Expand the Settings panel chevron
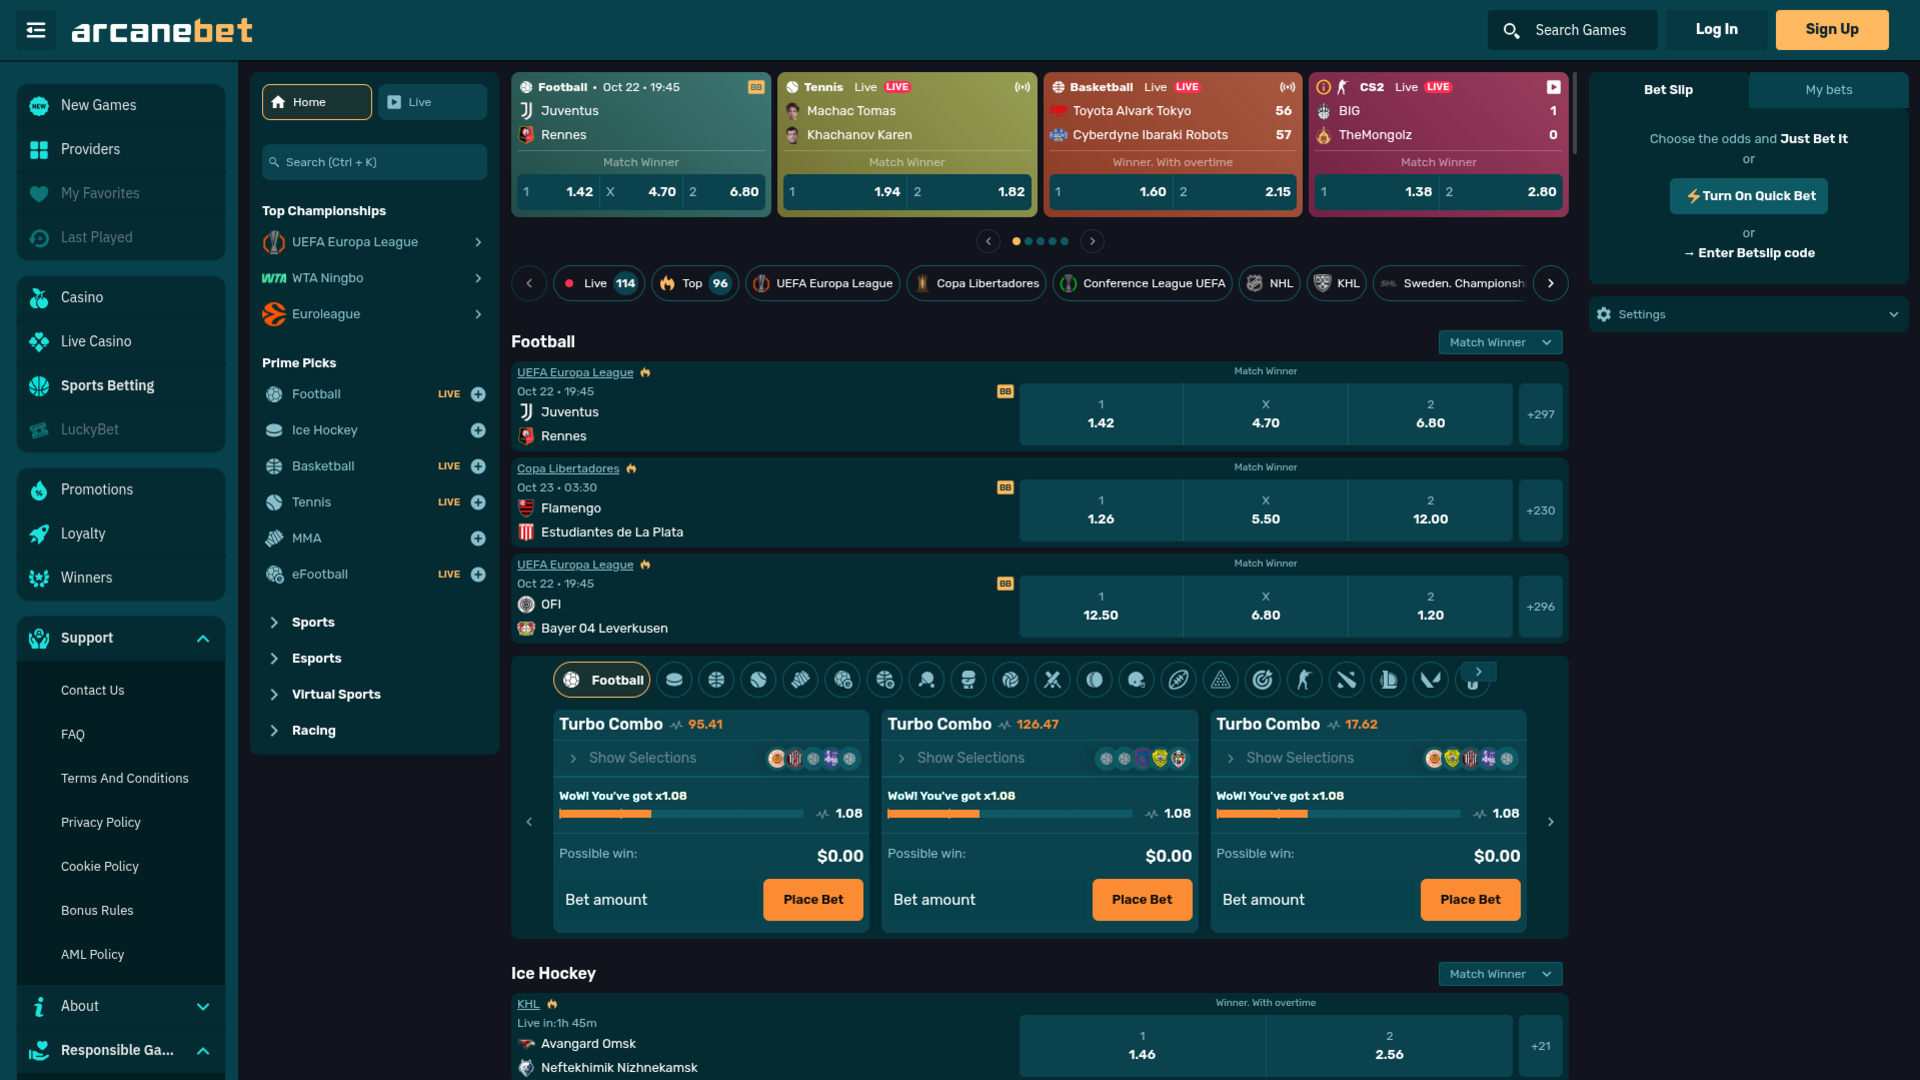 click(x=1893, y=314)
